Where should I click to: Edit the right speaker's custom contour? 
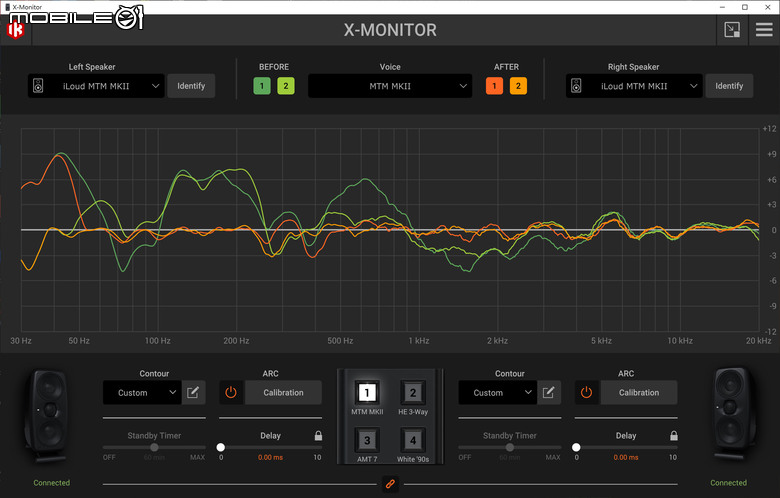tap(549, 393)
